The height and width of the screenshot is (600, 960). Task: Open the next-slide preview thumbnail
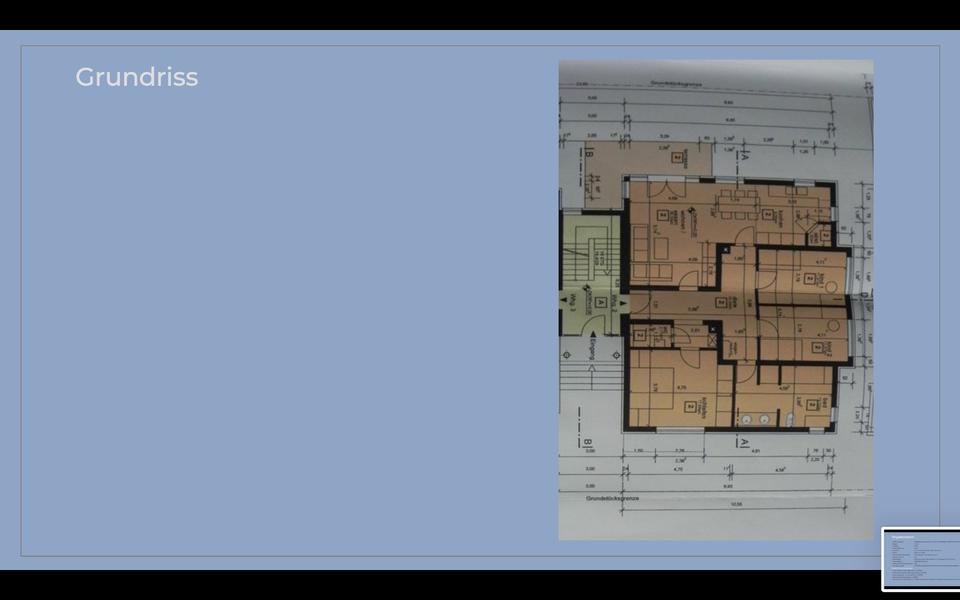(x=920, y=559)
